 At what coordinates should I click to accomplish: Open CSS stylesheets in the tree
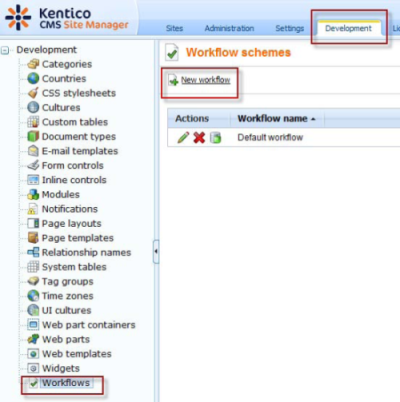[x=79, y=93]
